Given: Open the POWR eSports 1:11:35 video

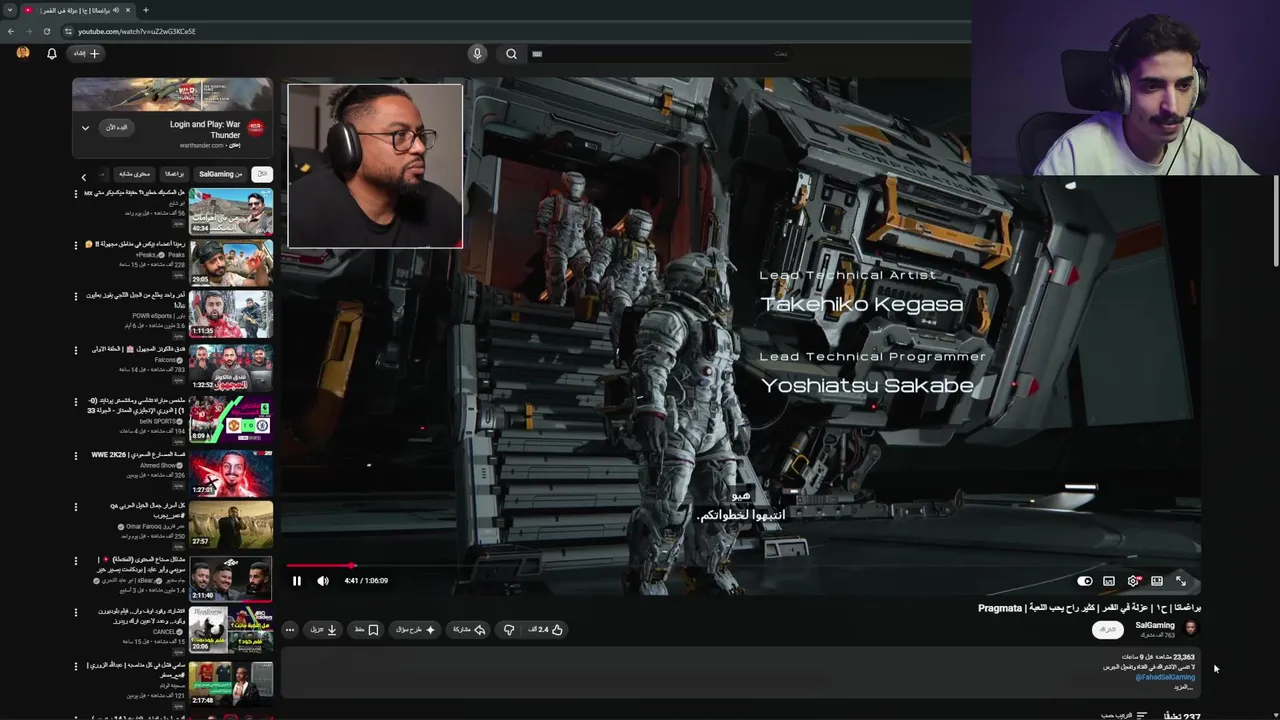Looking at the screenshot, I should [x=231, y=315].
